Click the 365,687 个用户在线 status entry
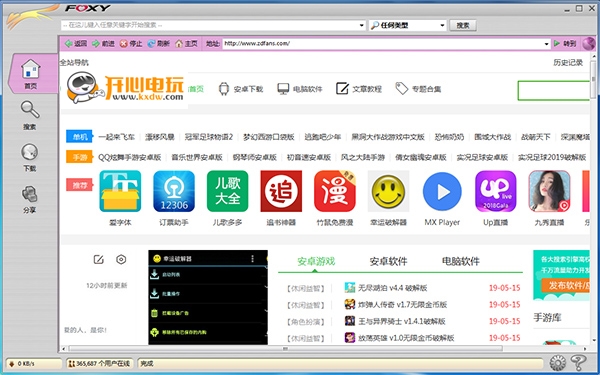Image resolution: width=600 pixels, height=375 pixels. pos(99,364)
